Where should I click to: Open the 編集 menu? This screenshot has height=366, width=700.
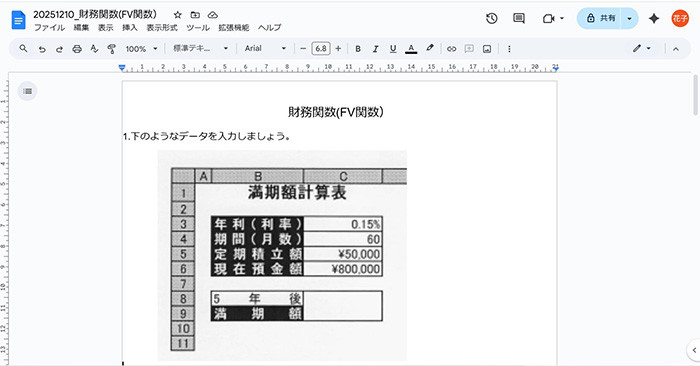[x=81, y=28]
